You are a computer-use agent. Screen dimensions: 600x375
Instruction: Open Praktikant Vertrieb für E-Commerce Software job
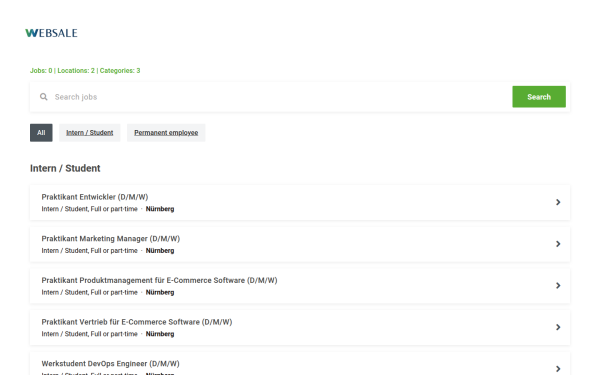[300, 328]
